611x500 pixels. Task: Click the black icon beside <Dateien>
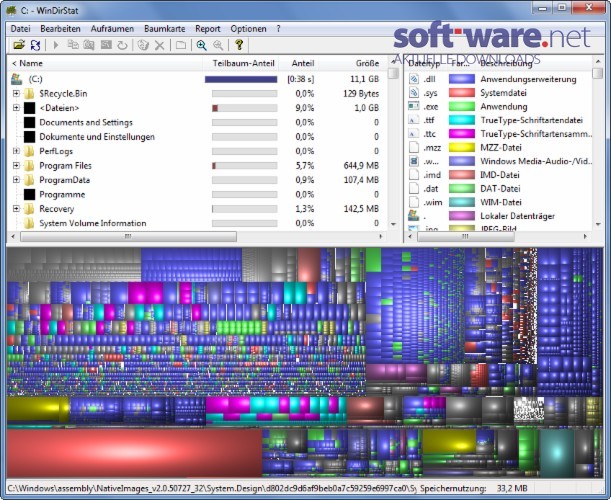point(30,108)
